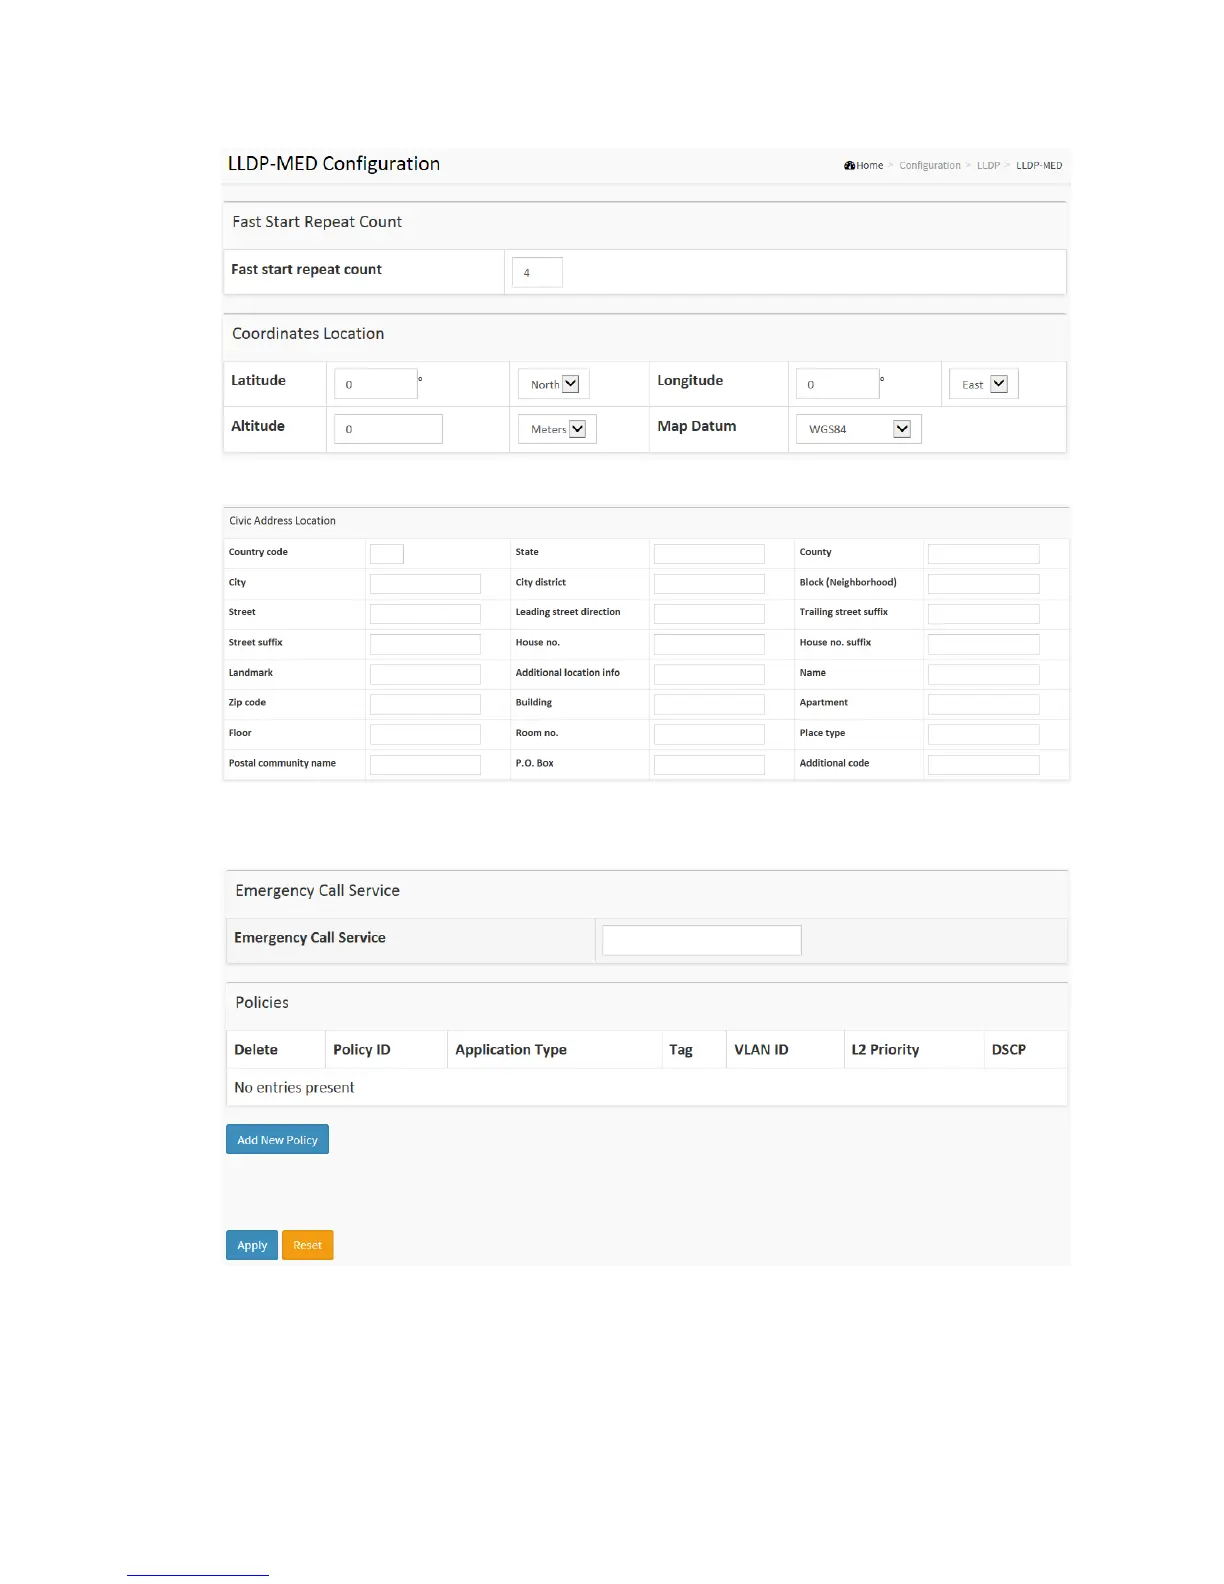
Task: Click the Home icon in breadcrumb
Action: pyautogui.click(x=849, y=166)
